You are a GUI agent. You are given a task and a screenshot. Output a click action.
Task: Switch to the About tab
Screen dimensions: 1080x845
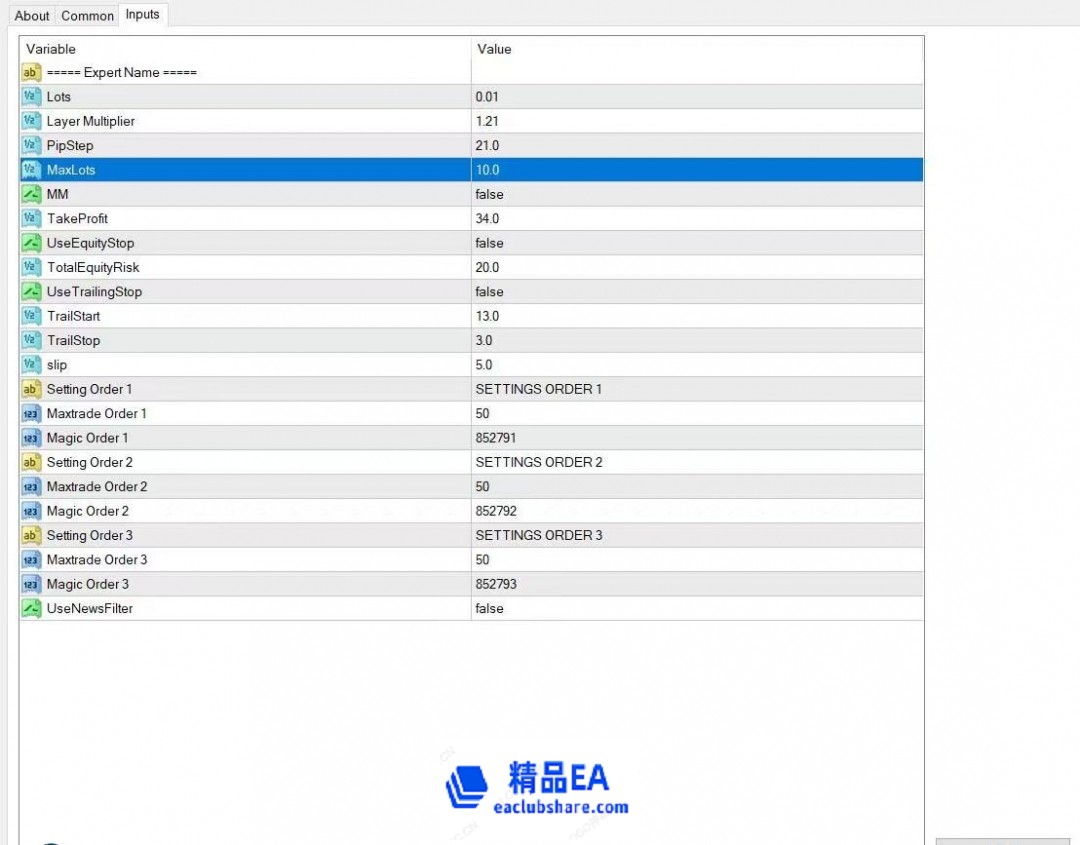(x=32, y=15)
